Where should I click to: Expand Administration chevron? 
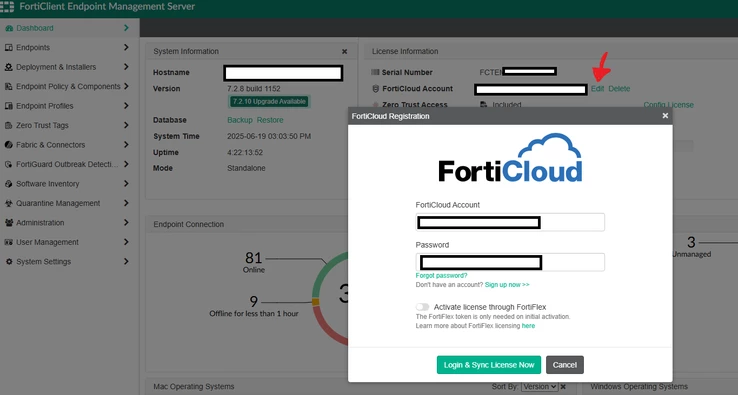126,223
